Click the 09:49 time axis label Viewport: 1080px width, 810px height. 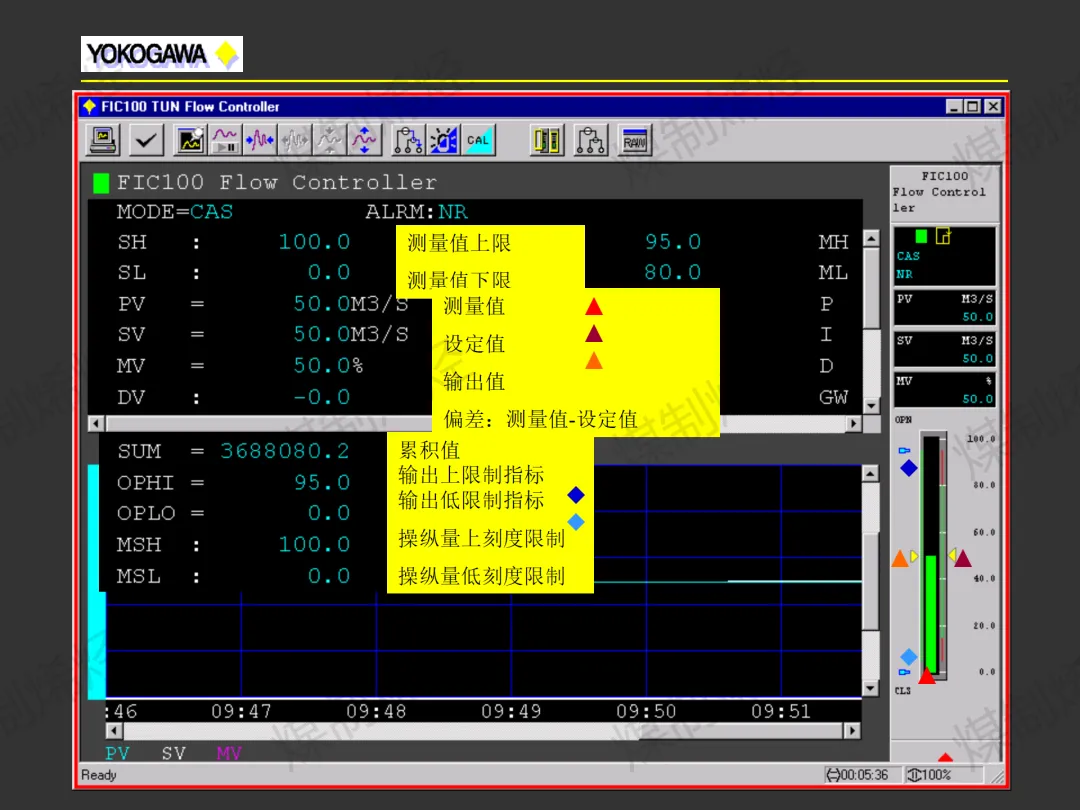tap(511, 712)
